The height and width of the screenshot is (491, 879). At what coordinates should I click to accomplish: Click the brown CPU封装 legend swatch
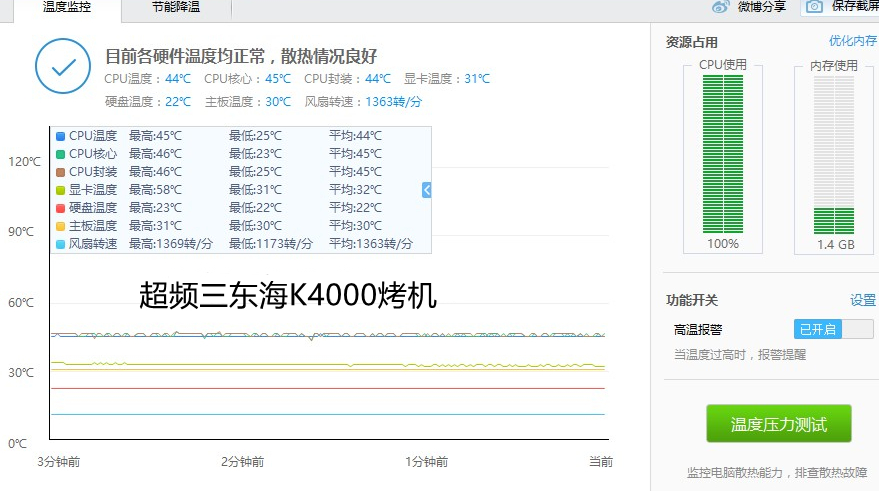point(61,172)
